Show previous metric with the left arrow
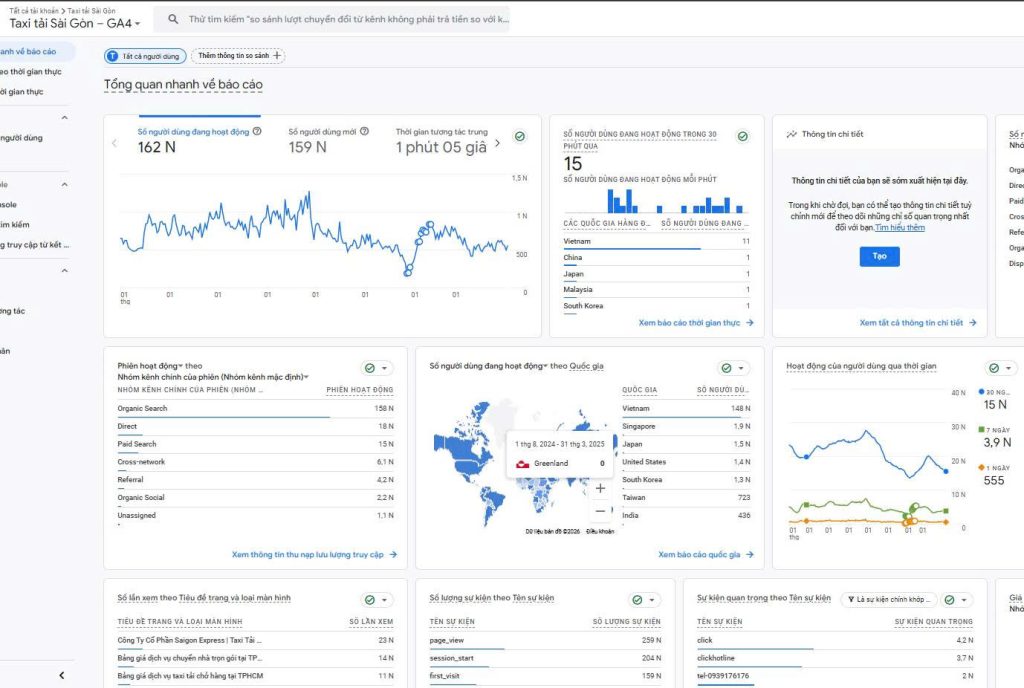This screenshot has width=1024, height=688. click(114, 143)
